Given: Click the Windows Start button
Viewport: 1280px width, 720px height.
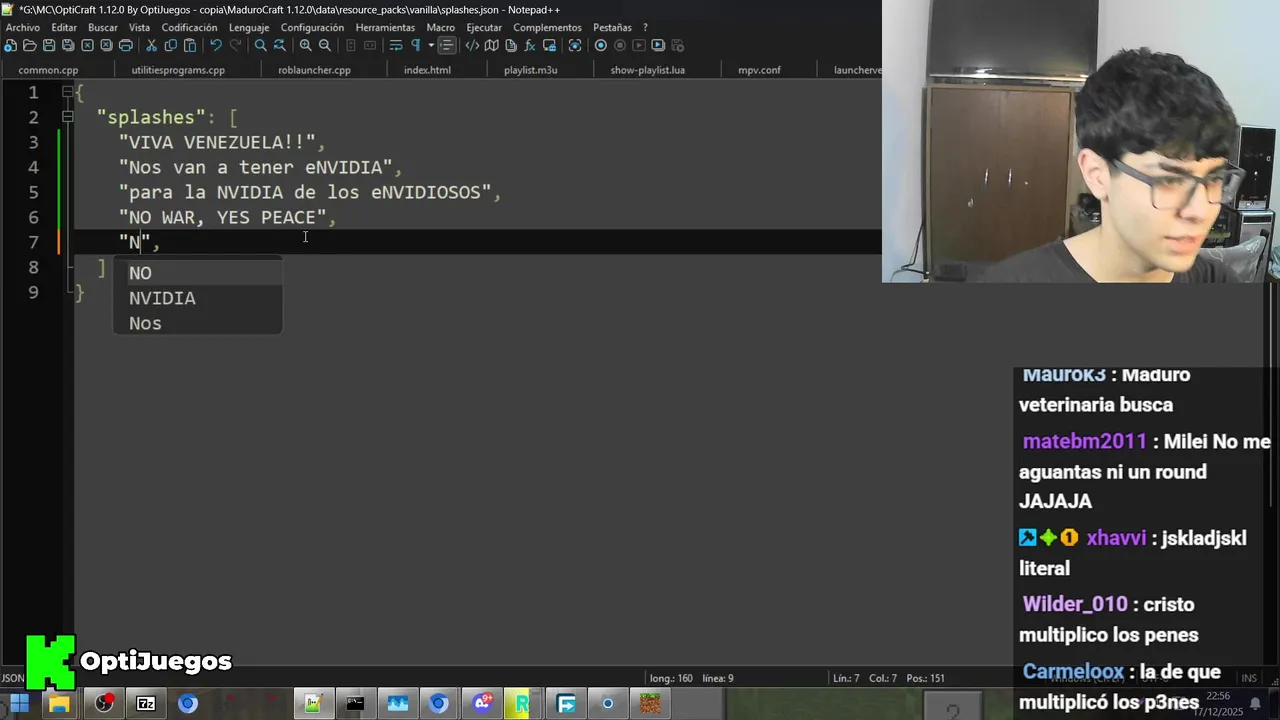Looking at the screenshot, I should point(19,703).
